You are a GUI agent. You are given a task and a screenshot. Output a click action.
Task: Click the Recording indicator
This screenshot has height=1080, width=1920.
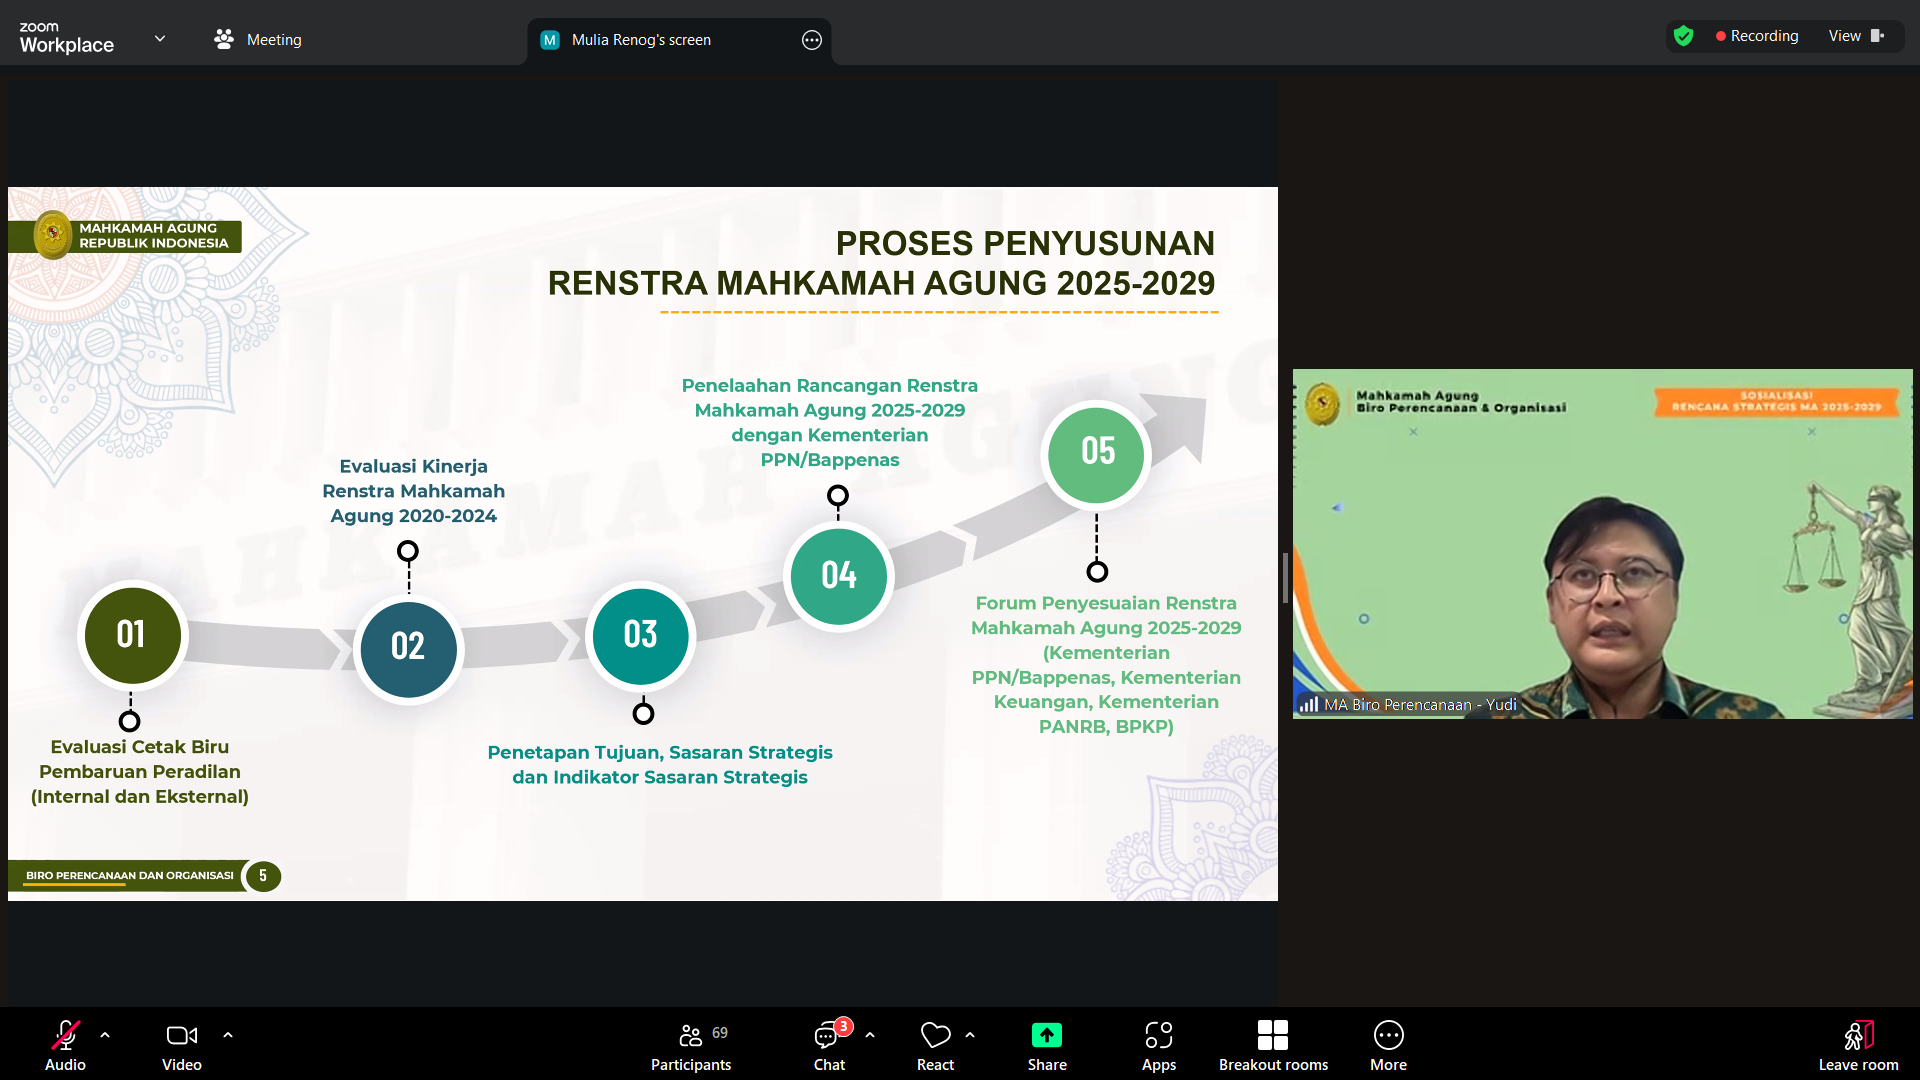click(1757, 36)
